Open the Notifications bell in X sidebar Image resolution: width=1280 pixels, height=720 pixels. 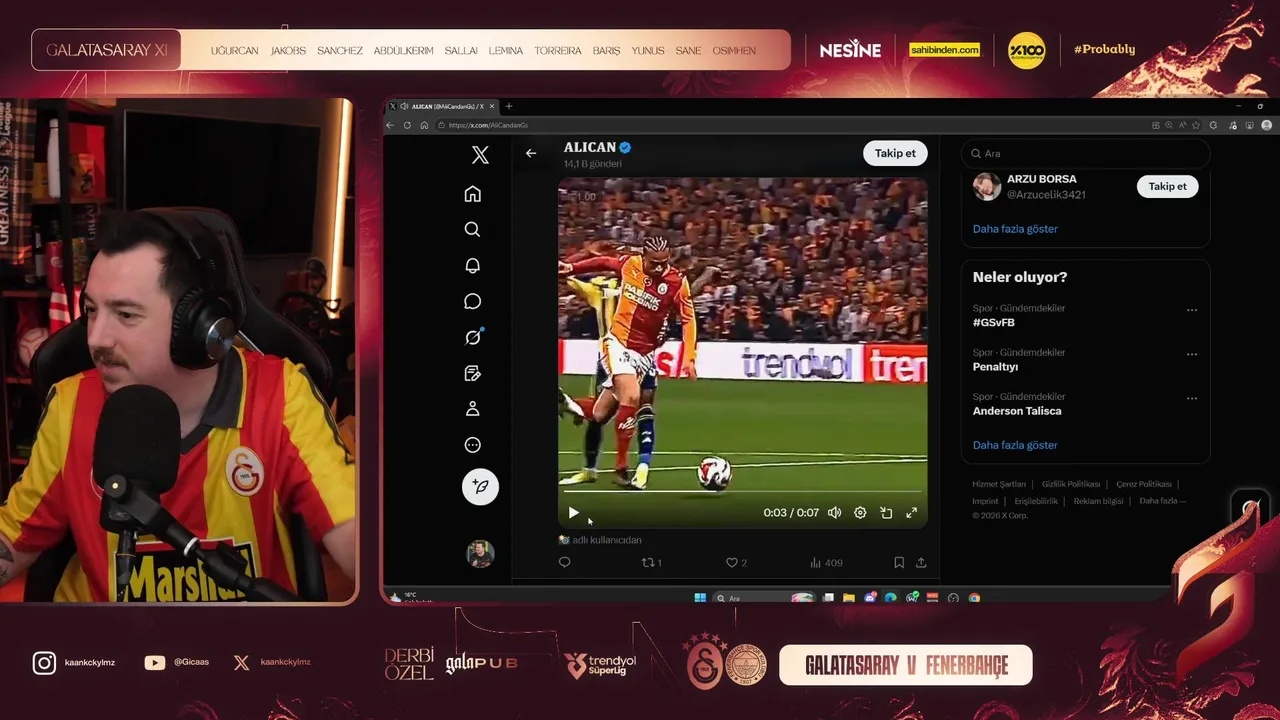tap(473, 265)
